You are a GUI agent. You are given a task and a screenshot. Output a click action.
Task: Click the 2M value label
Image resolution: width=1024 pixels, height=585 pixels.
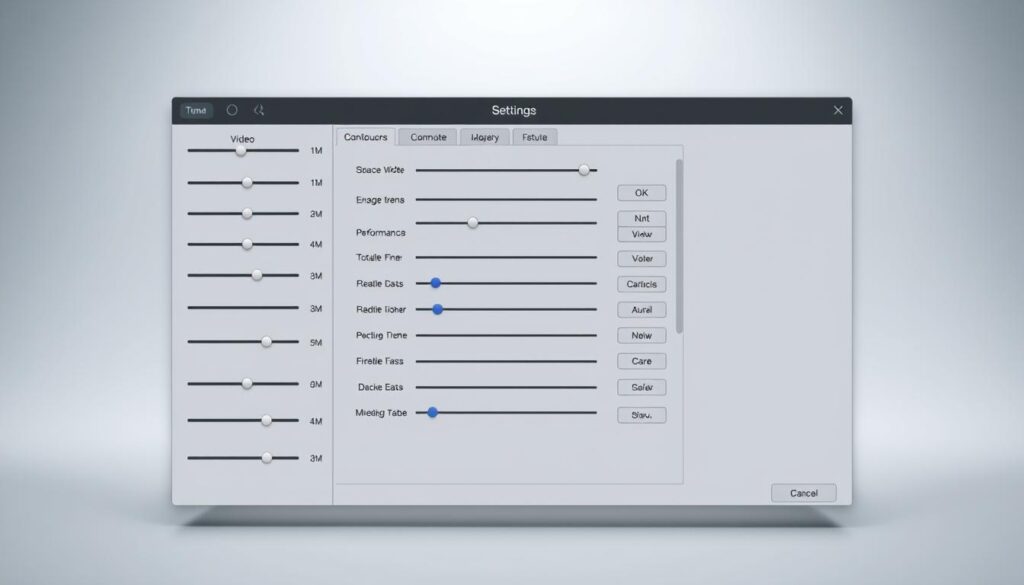316,214
